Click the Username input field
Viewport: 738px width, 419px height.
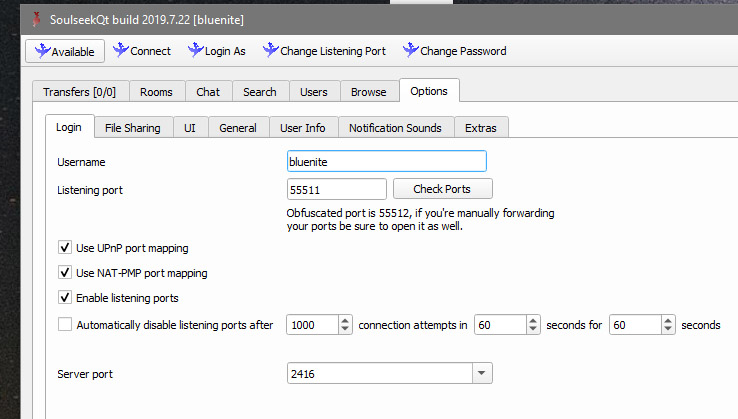click(x=386, y=161)
